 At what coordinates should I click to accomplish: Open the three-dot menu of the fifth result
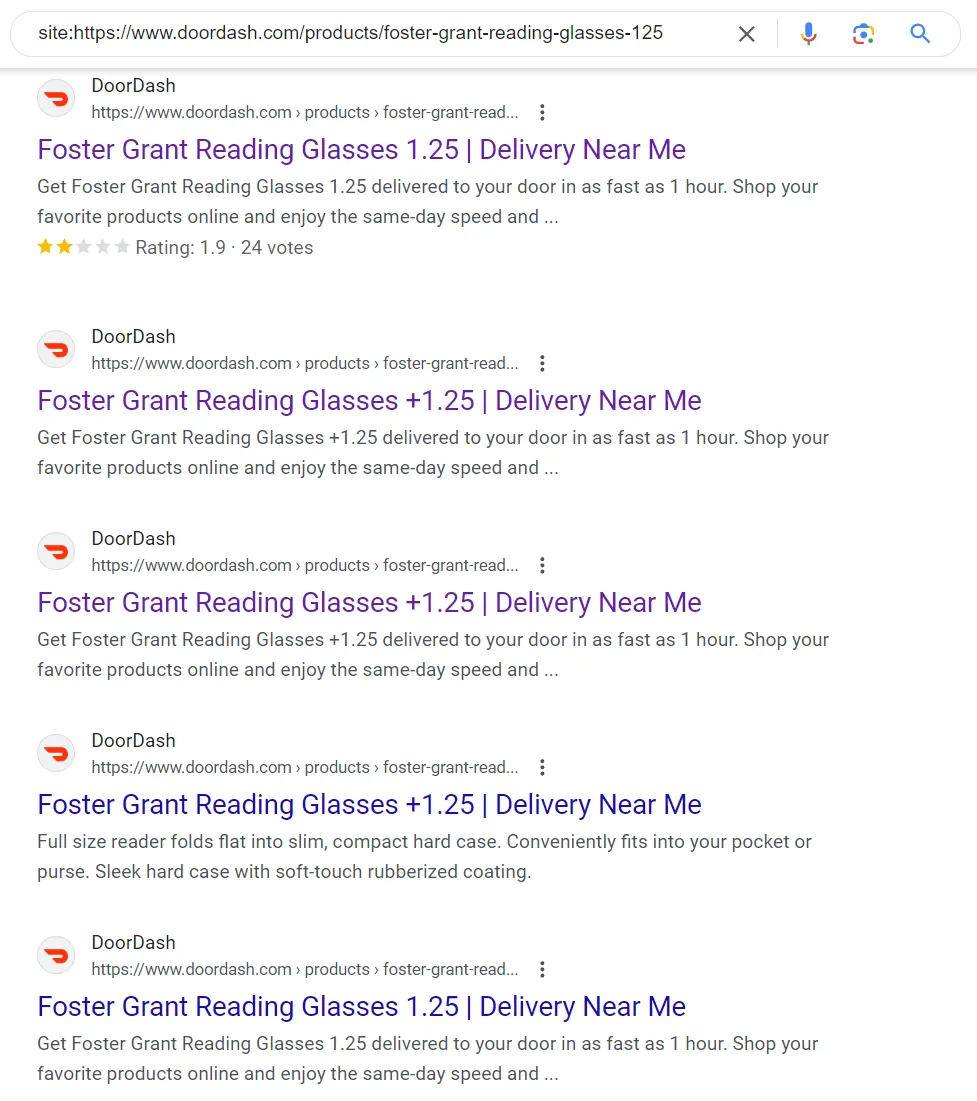[x=542, y=970]
